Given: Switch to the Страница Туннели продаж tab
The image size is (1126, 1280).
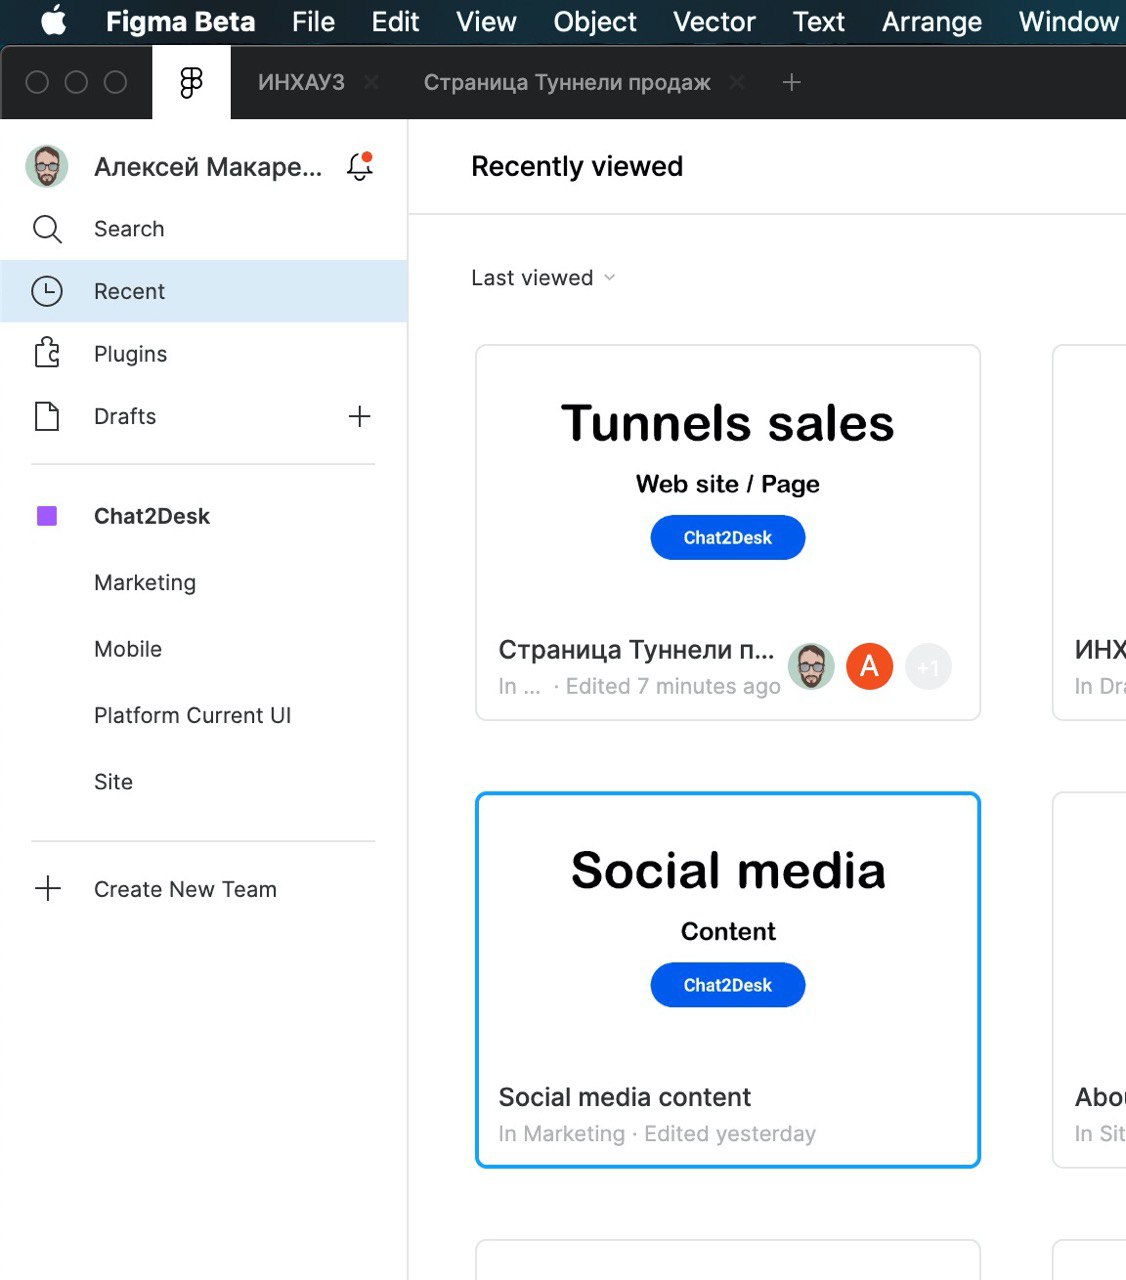Looking at the screenshot, I should pos(567,82).
